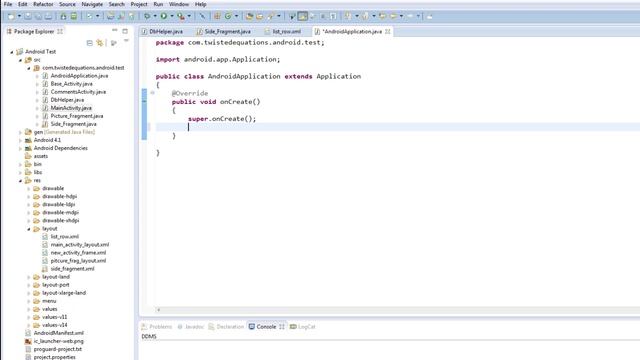Collapse the res folder node
Viewport: 640px width, 360px height.
(20, 180)
